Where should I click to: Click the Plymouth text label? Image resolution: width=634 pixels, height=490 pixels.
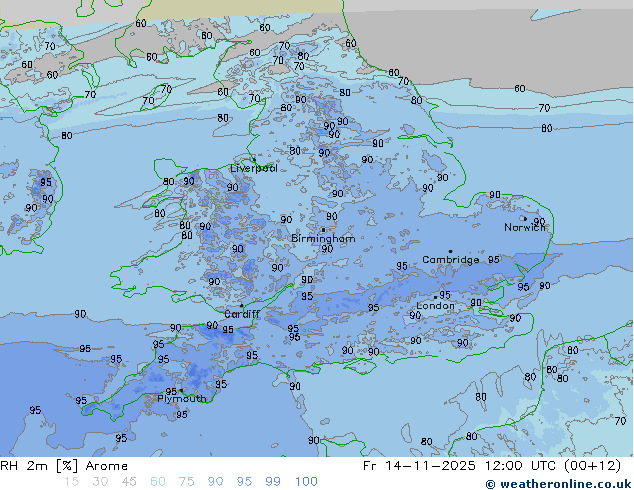pyautogui.click(x=181, y=399)
